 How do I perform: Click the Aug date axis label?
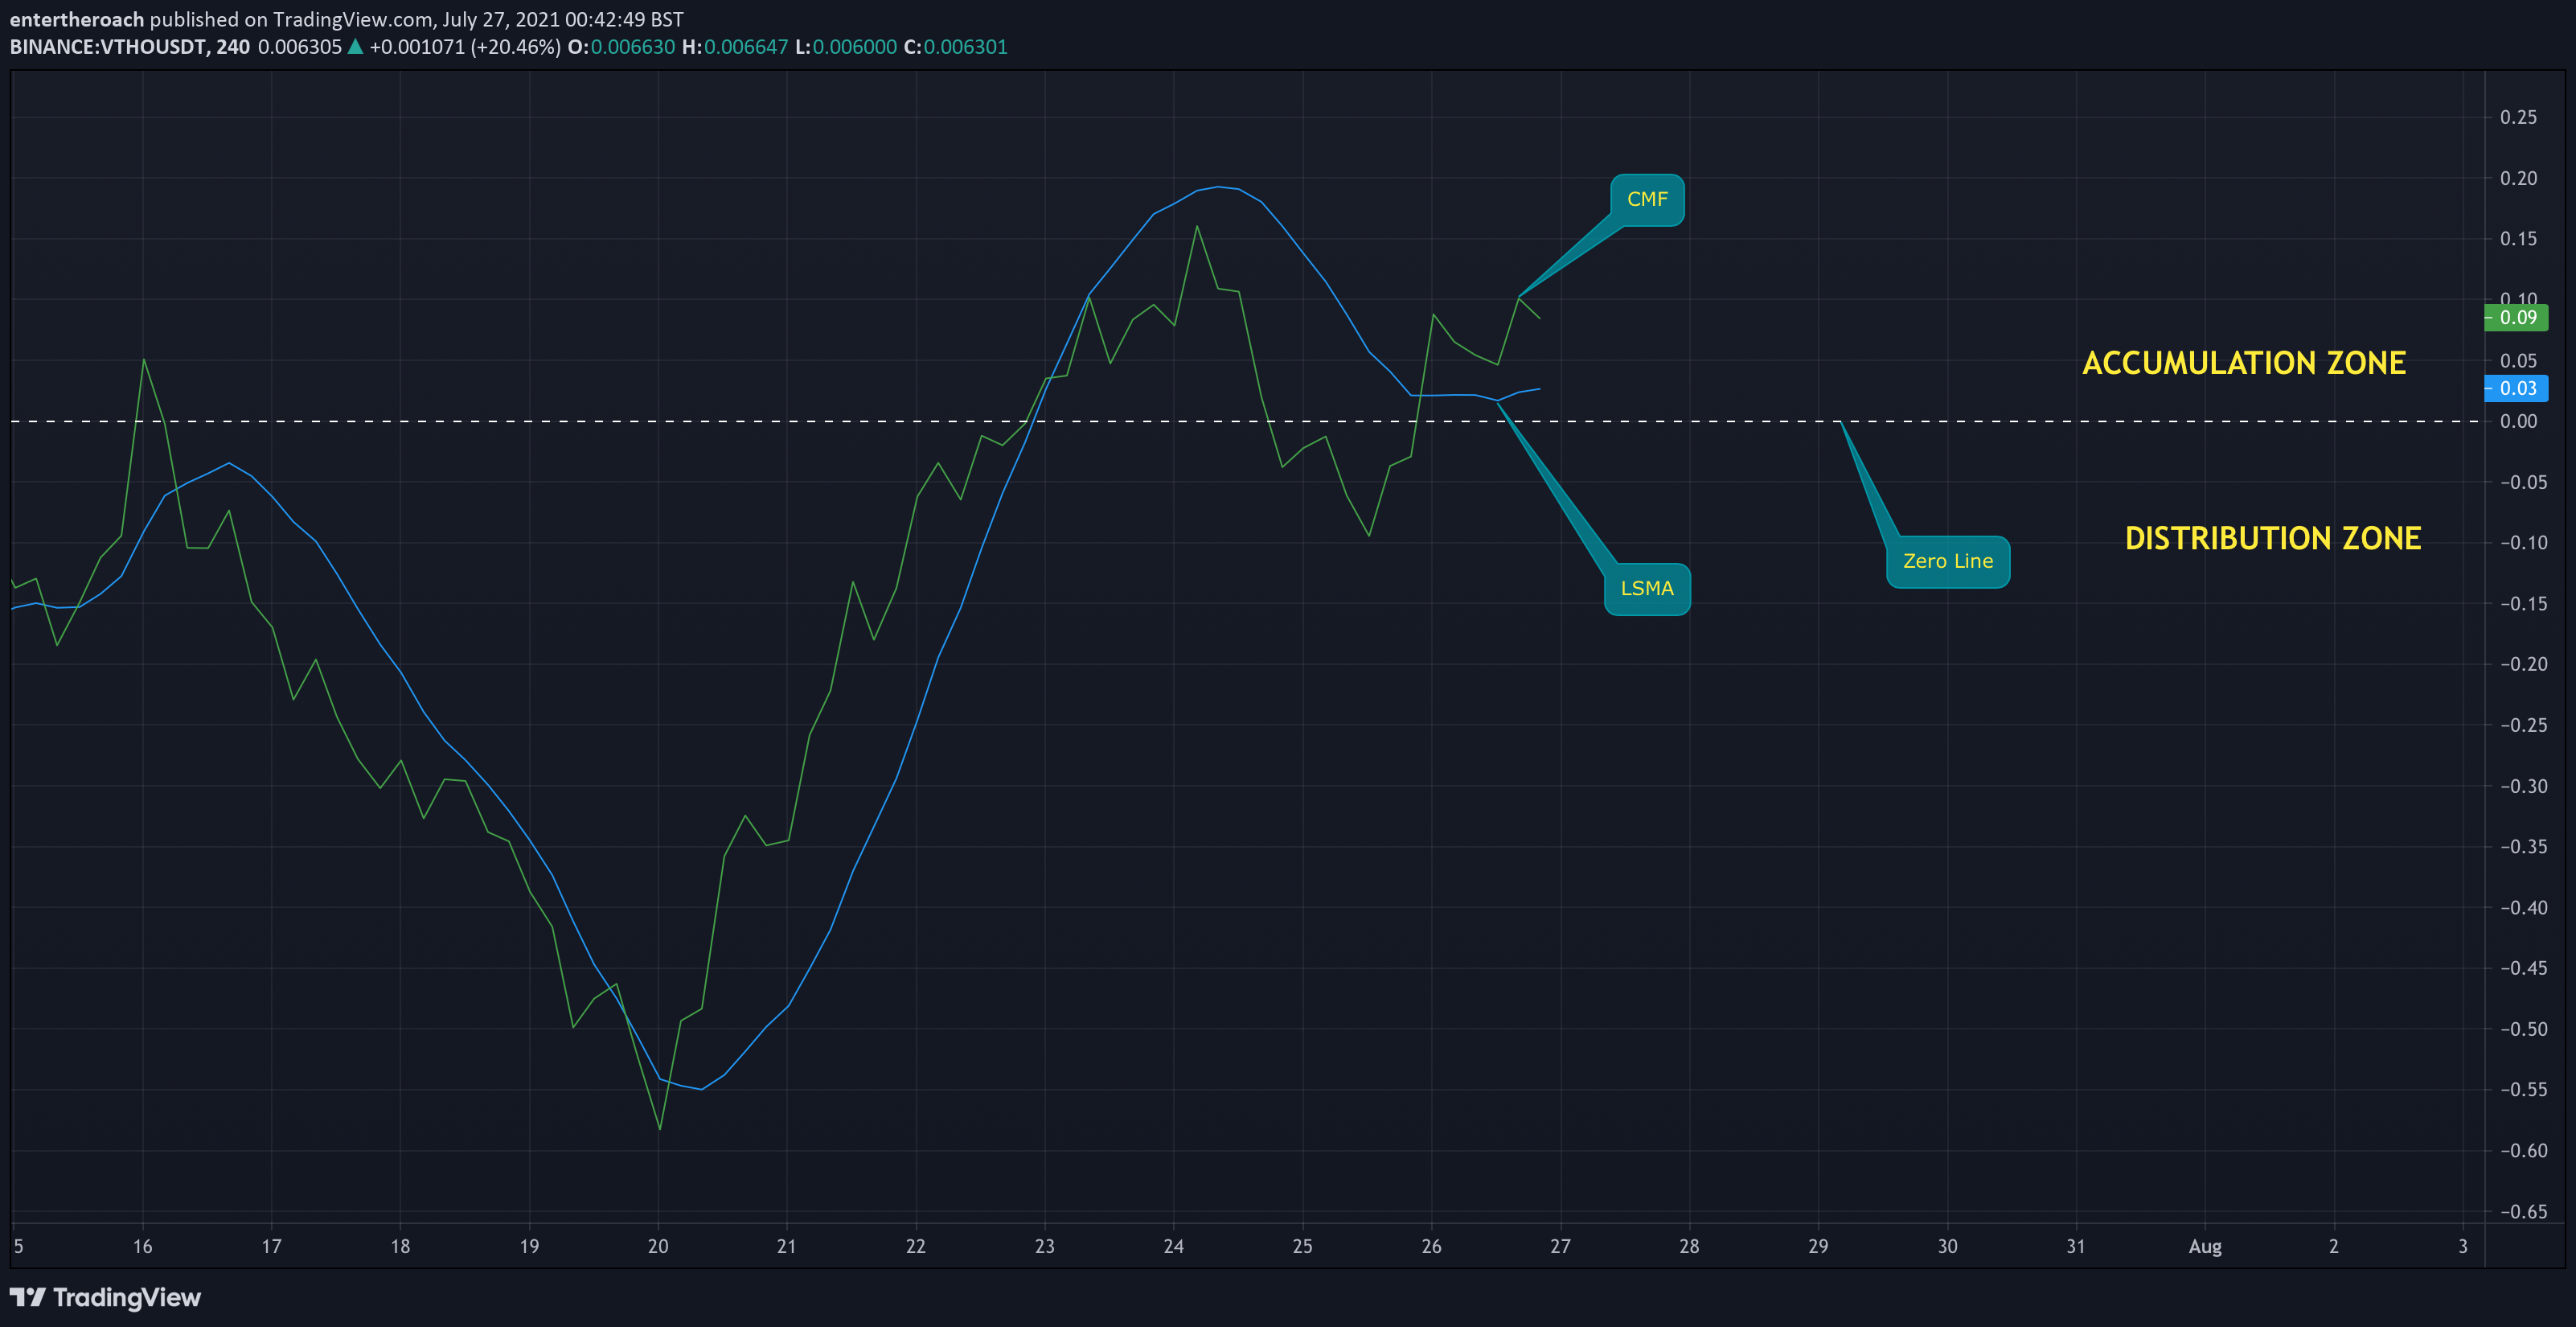2205,1247
